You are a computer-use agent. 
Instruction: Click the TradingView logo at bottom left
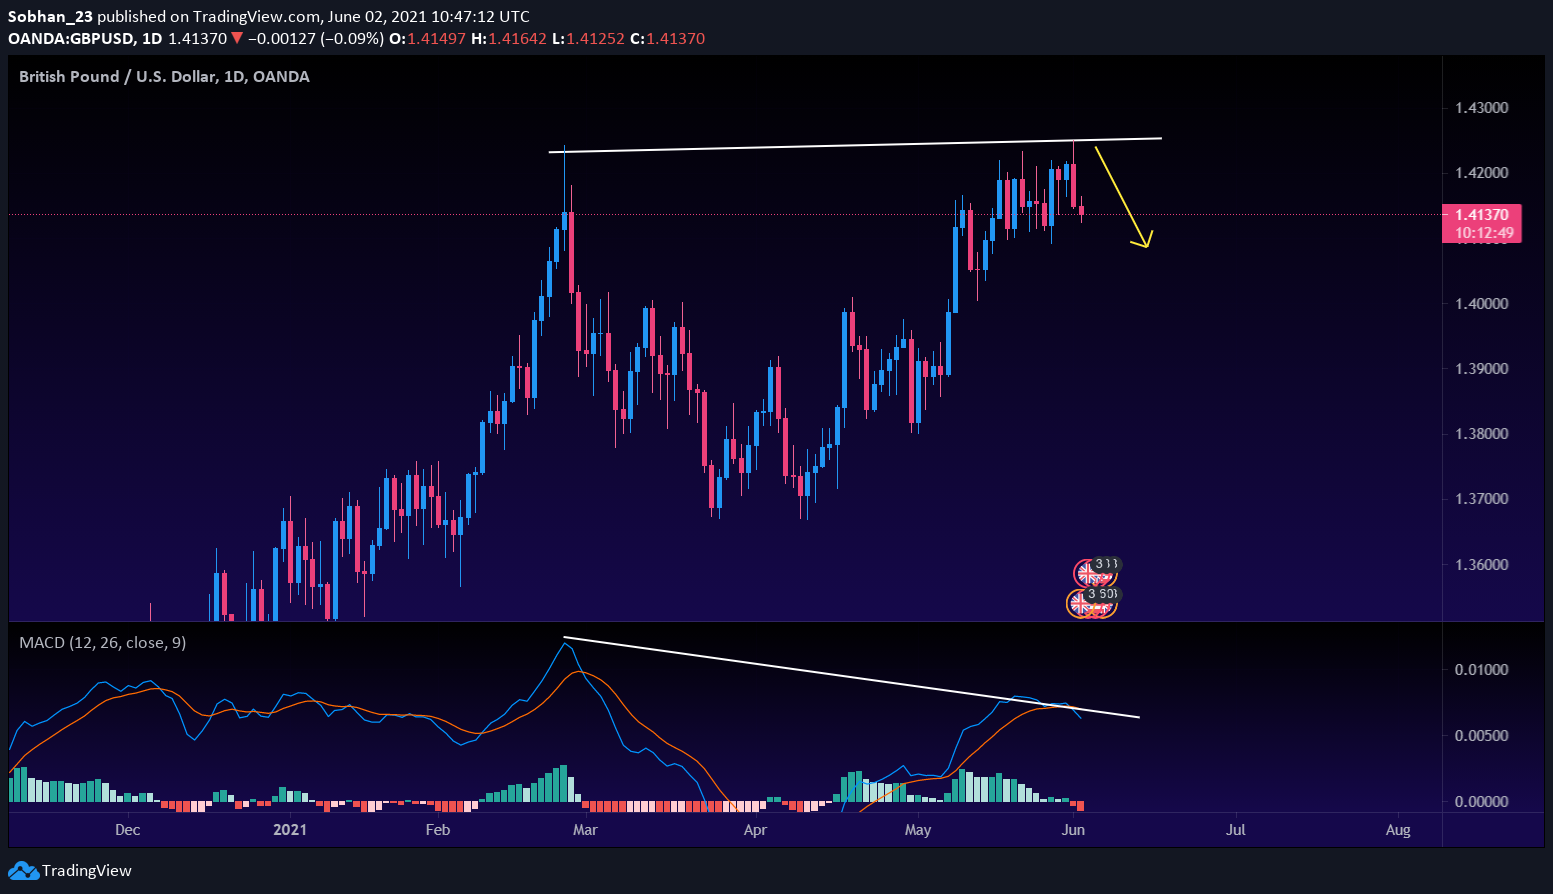[71, 870]
